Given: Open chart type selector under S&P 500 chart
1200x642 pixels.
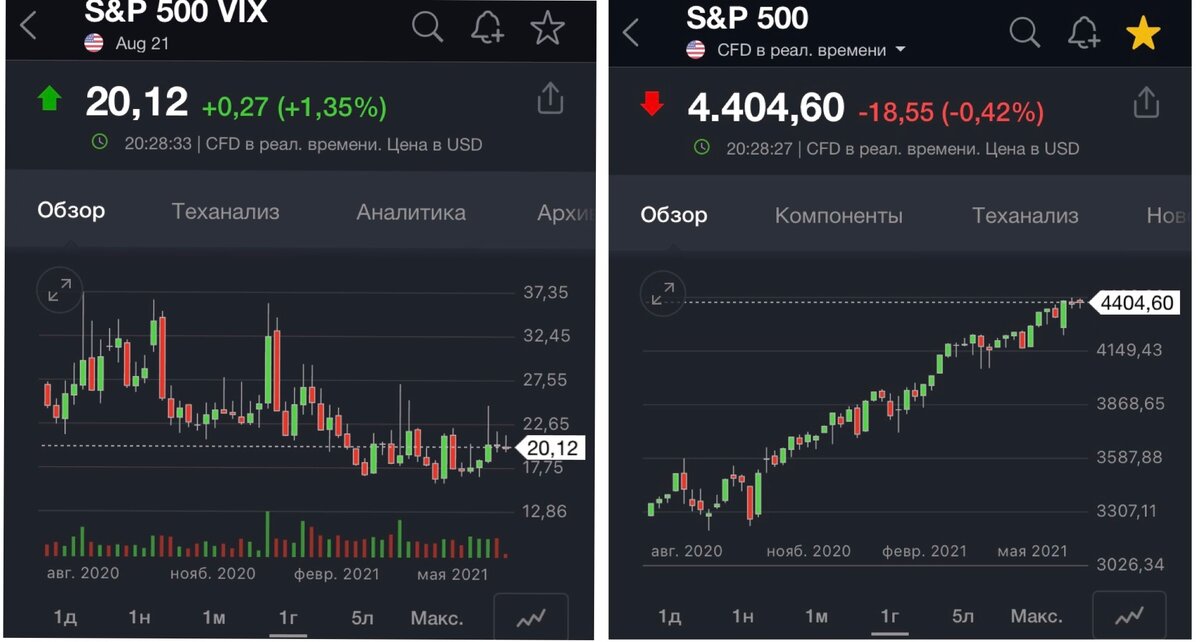Looking at the screenshot, I should coord(1129,616).
